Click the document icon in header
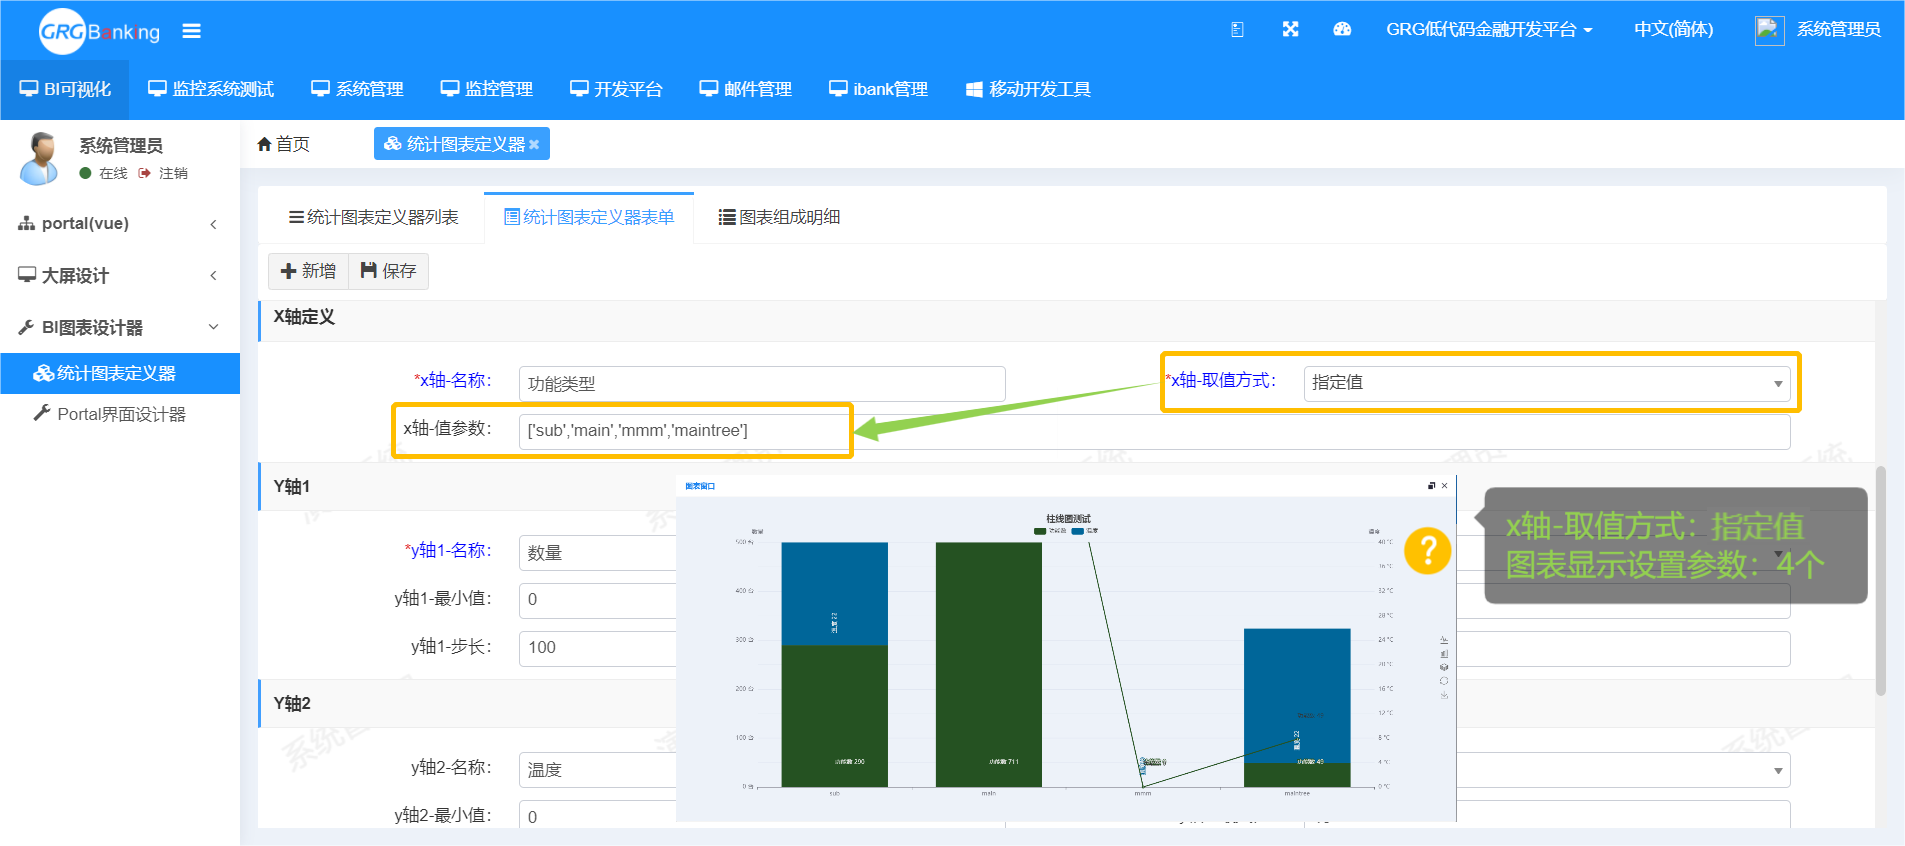The image size is (1905, 846). tap(1237, 30)
